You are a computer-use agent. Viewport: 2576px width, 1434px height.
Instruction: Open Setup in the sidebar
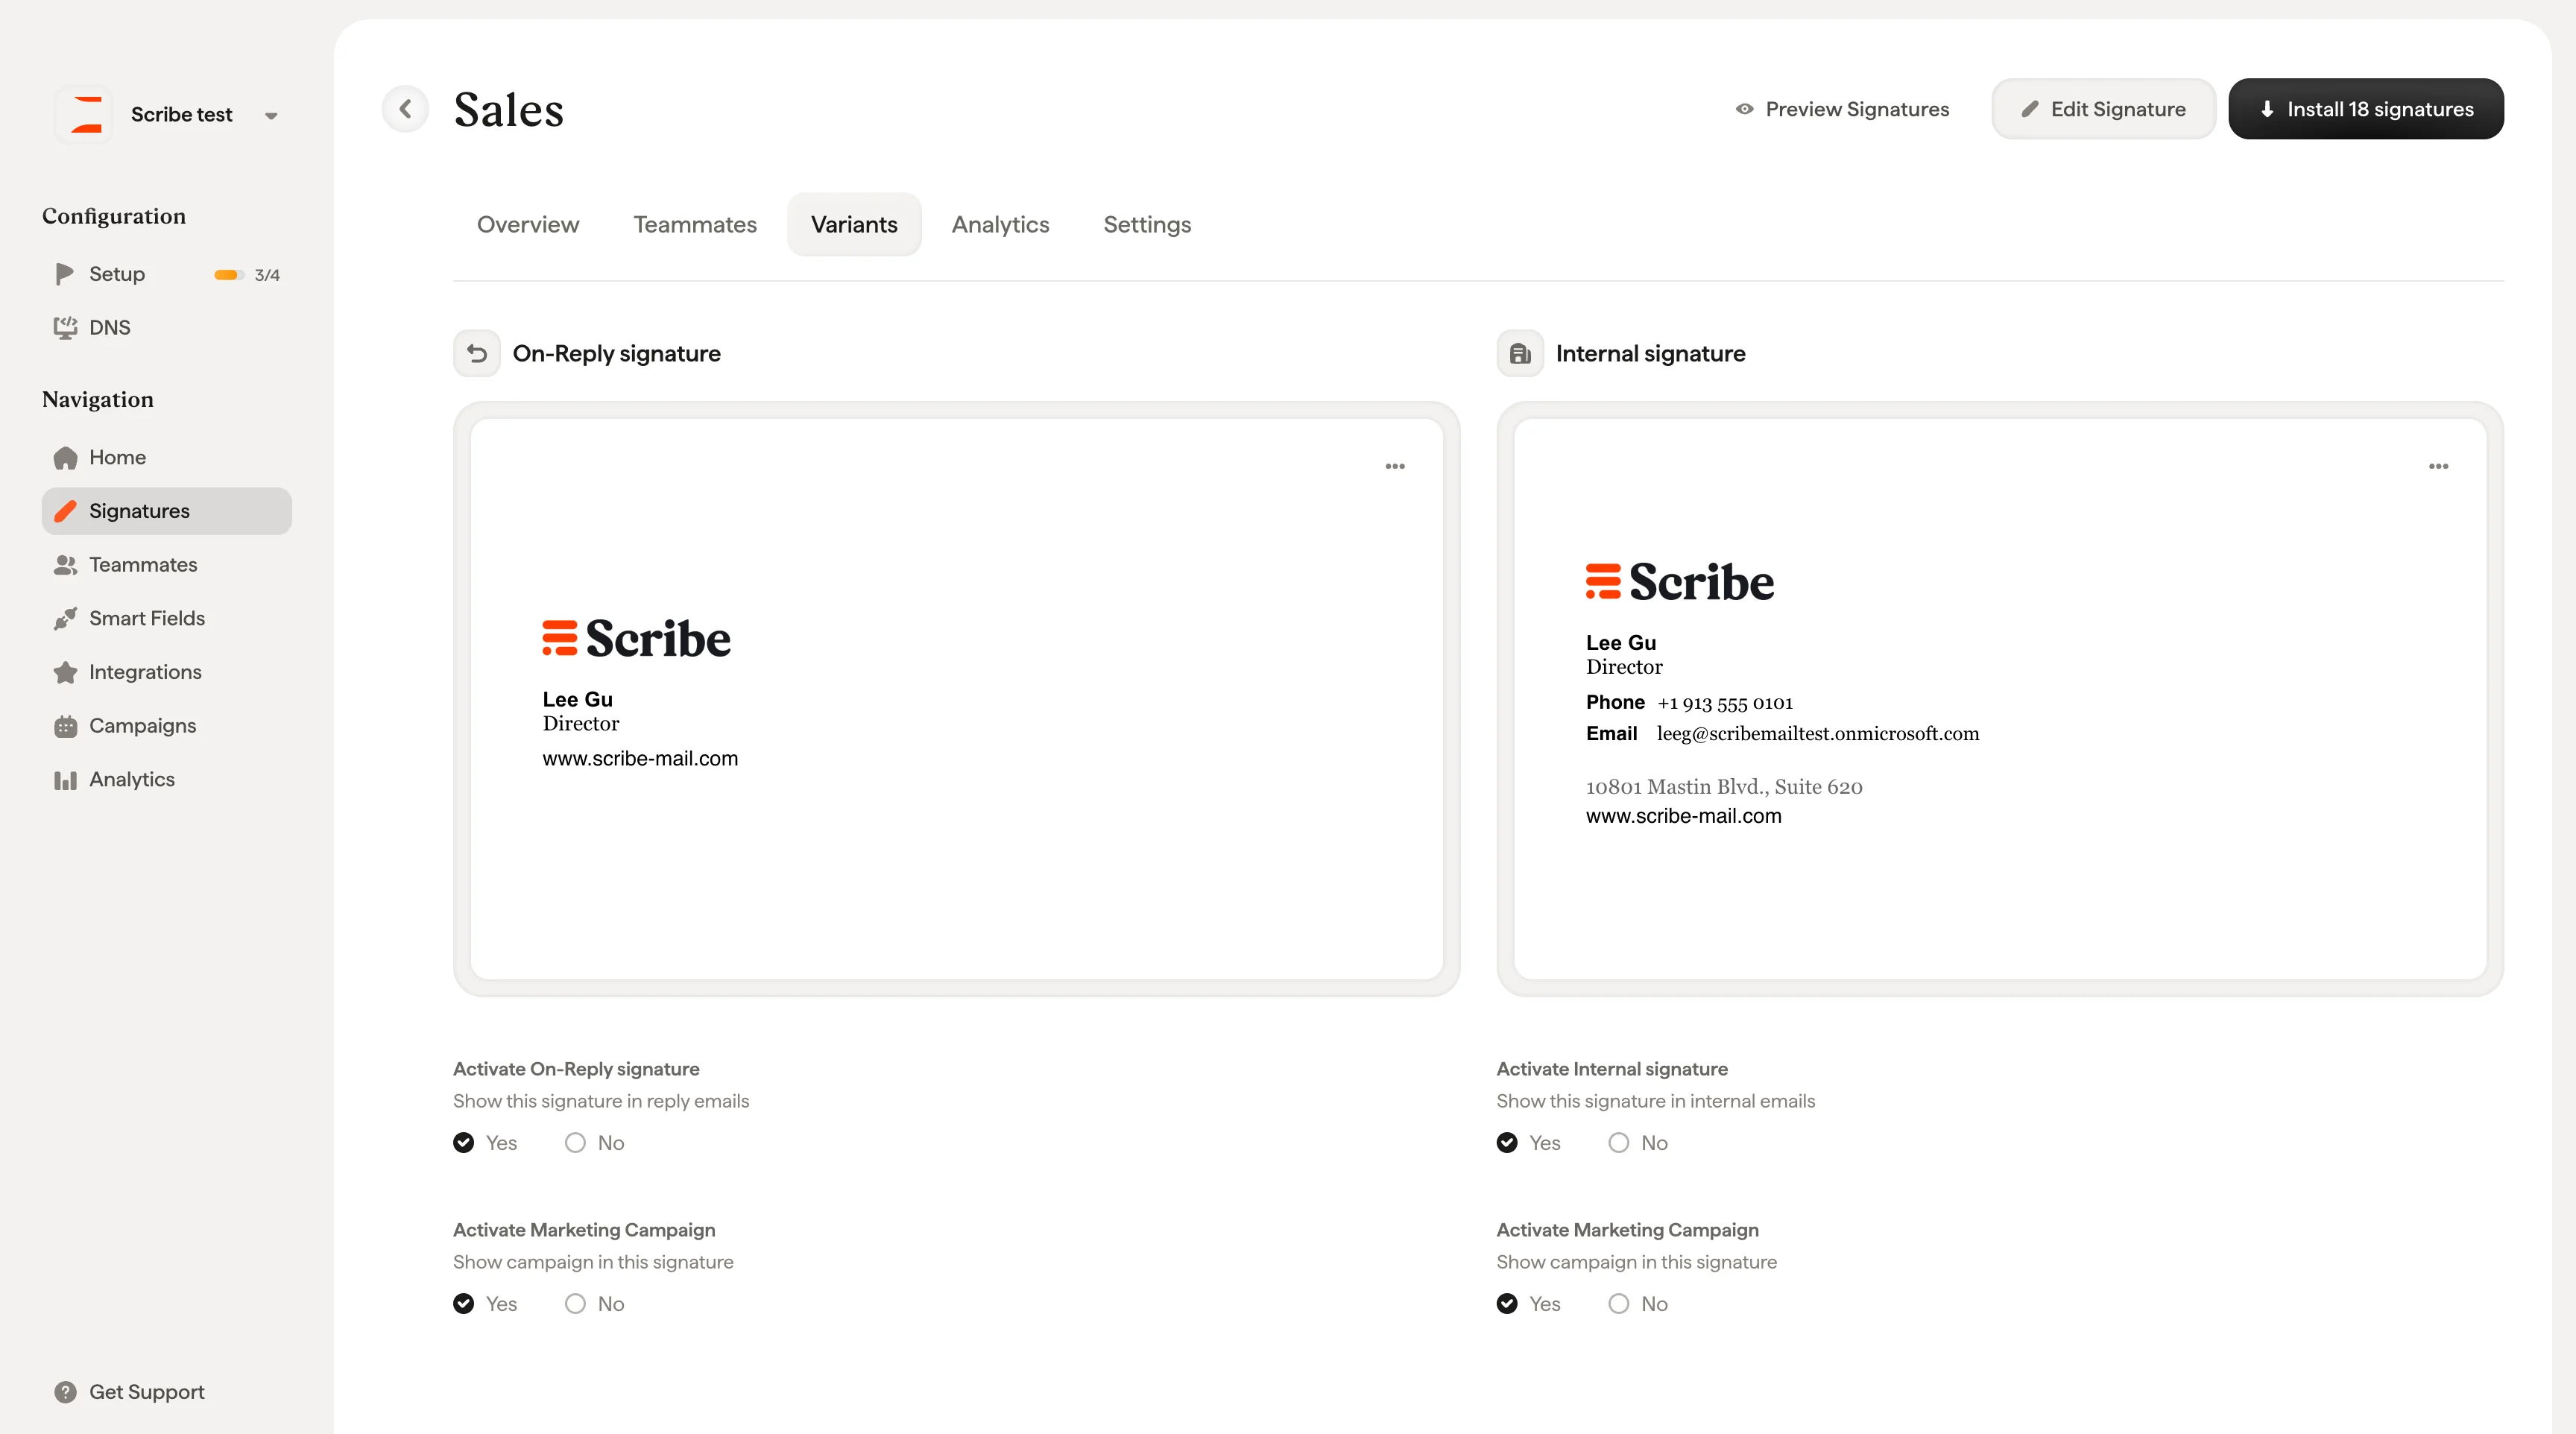pyautogui.click(x=167, y=274)
